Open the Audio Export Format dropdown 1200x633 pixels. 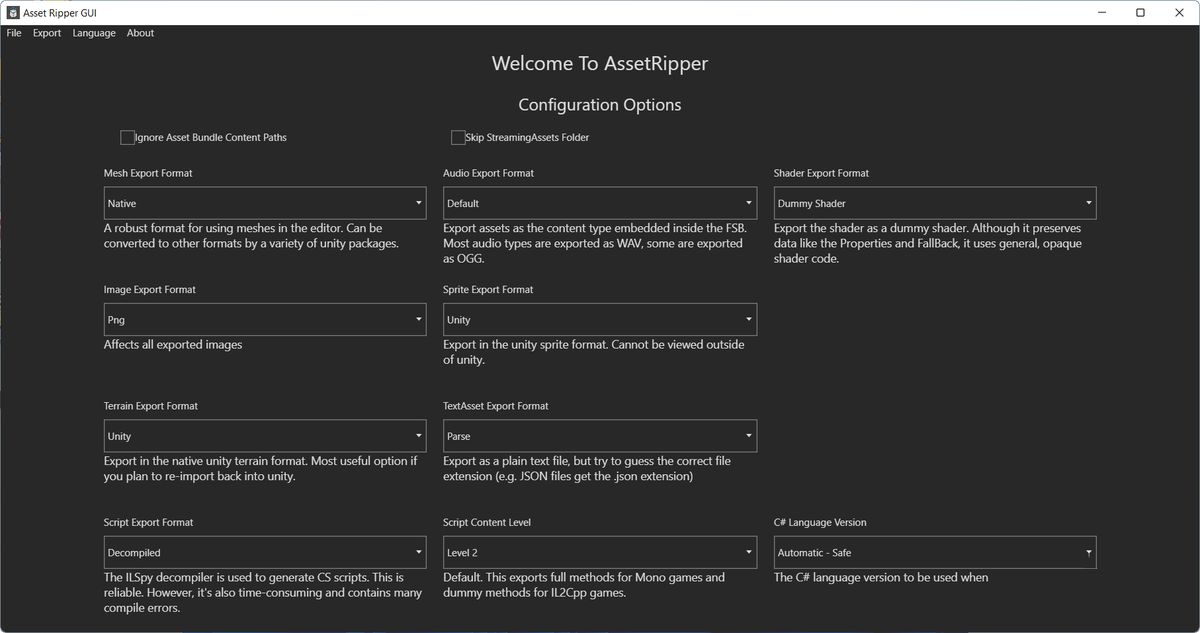coord(600,203)
